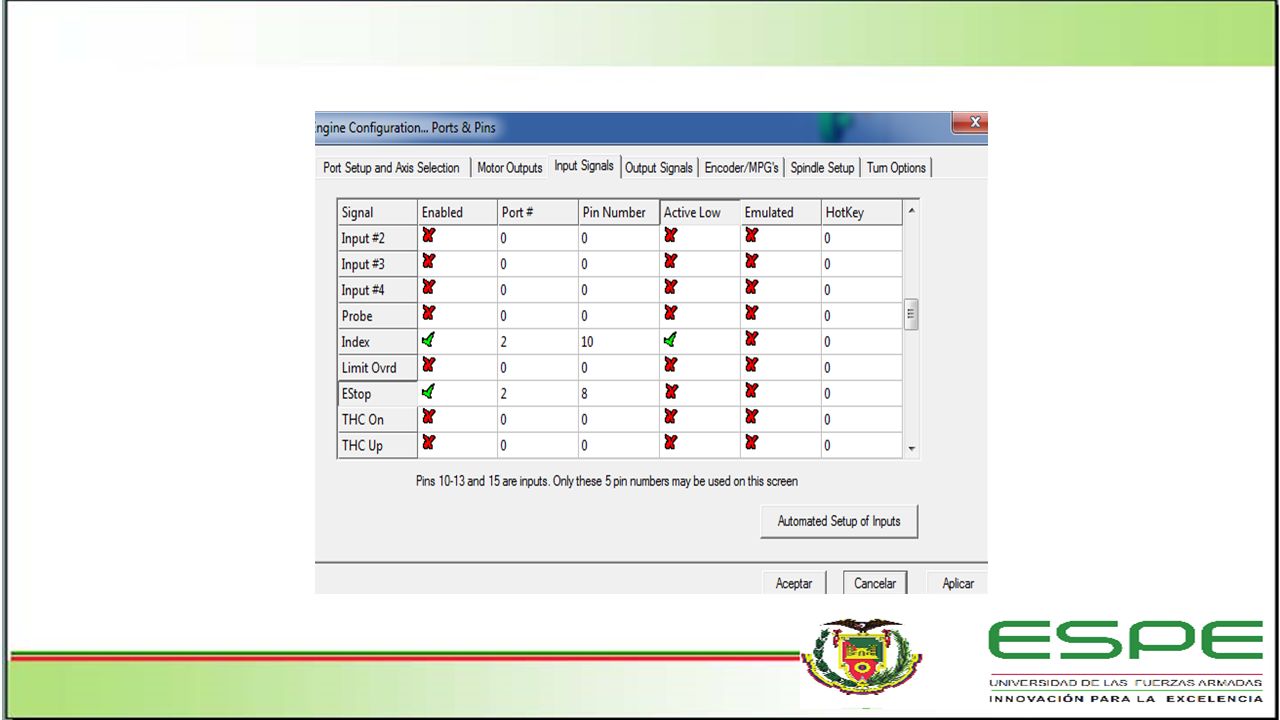Turn off Active Low for Index
The height and width of the screenshot is (720, 1280).
tap(671, 340)
